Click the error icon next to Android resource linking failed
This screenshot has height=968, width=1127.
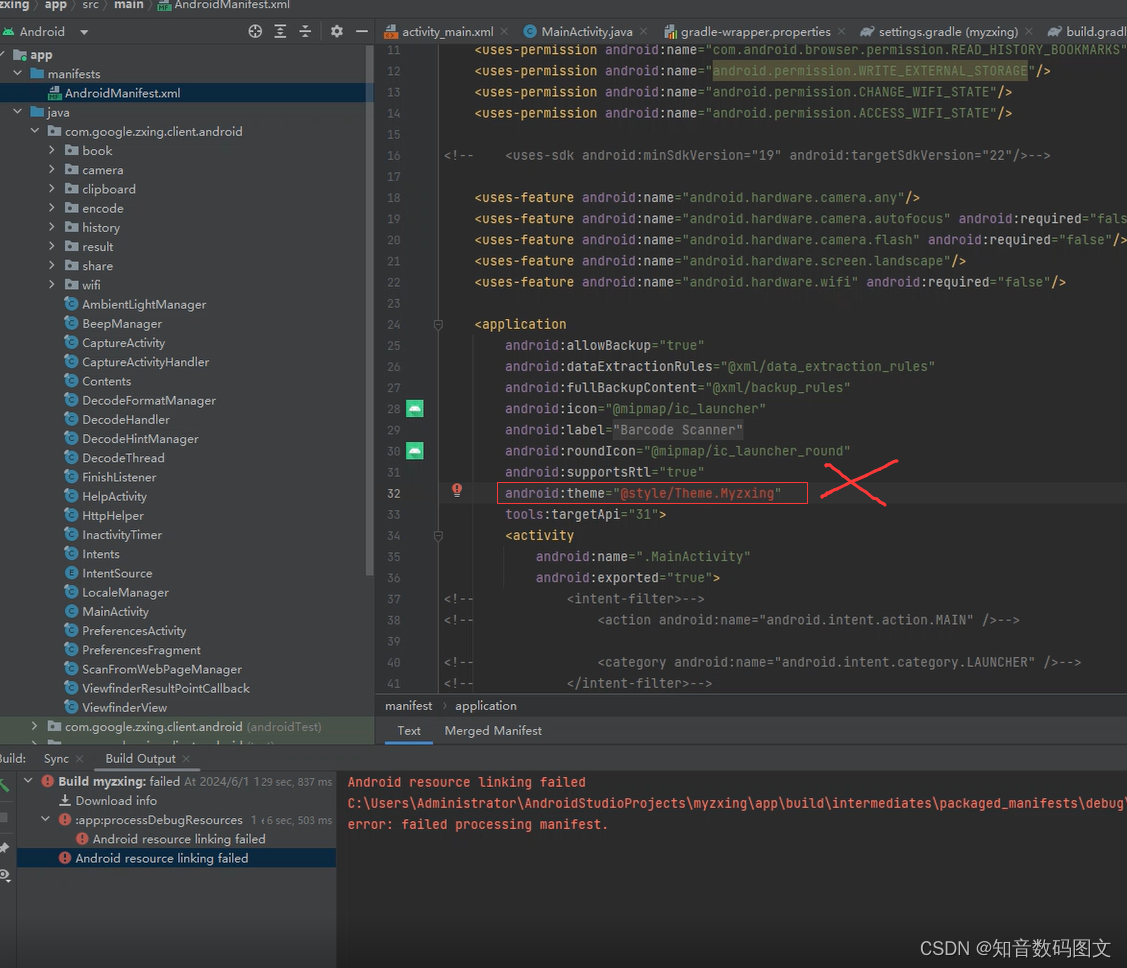click(x=81, y=838)
